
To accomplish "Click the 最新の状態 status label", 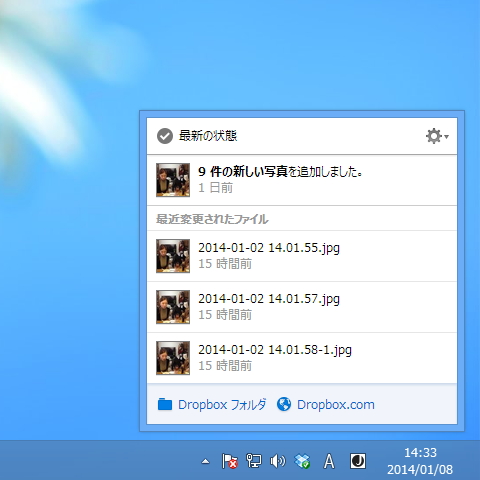I will tap(208, 136).
